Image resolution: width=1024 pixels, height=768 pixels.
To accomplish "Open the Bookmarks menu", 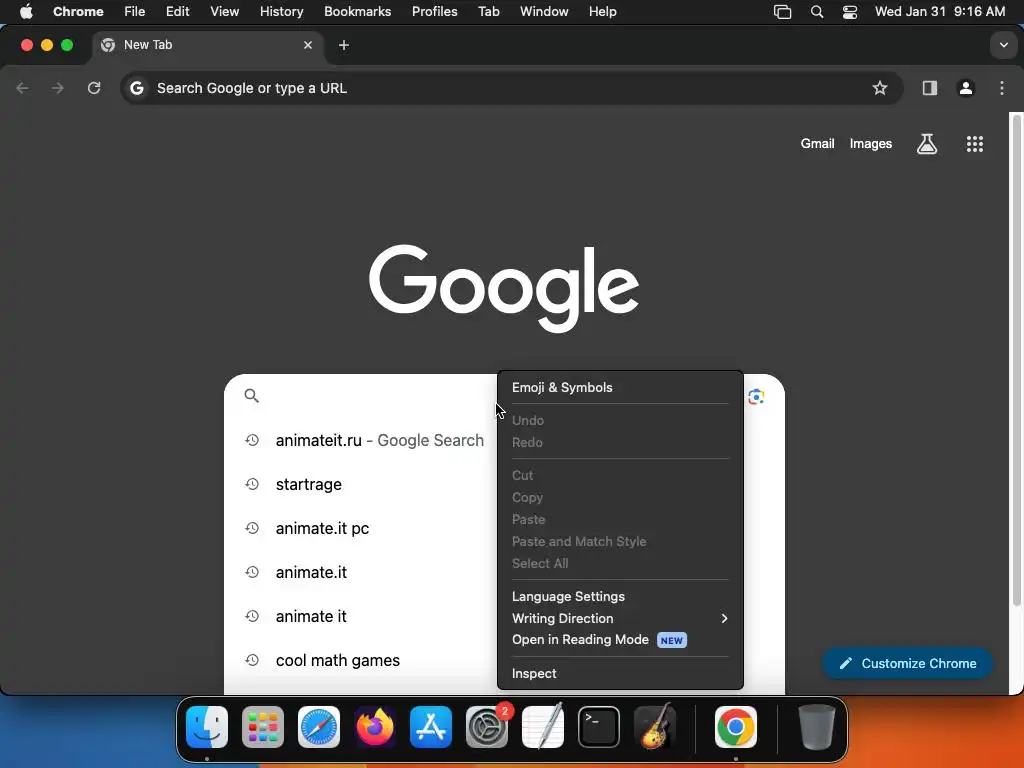I will coord(357,12).
